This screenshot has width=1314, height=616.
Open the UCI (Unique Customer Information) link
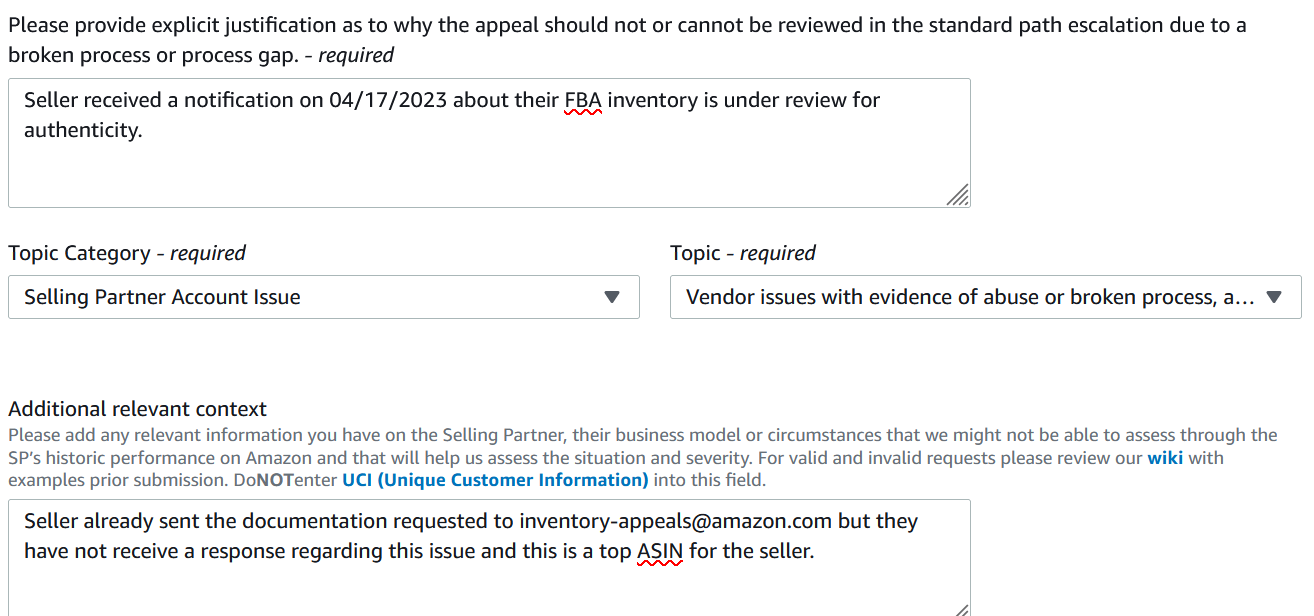[495, 480]
